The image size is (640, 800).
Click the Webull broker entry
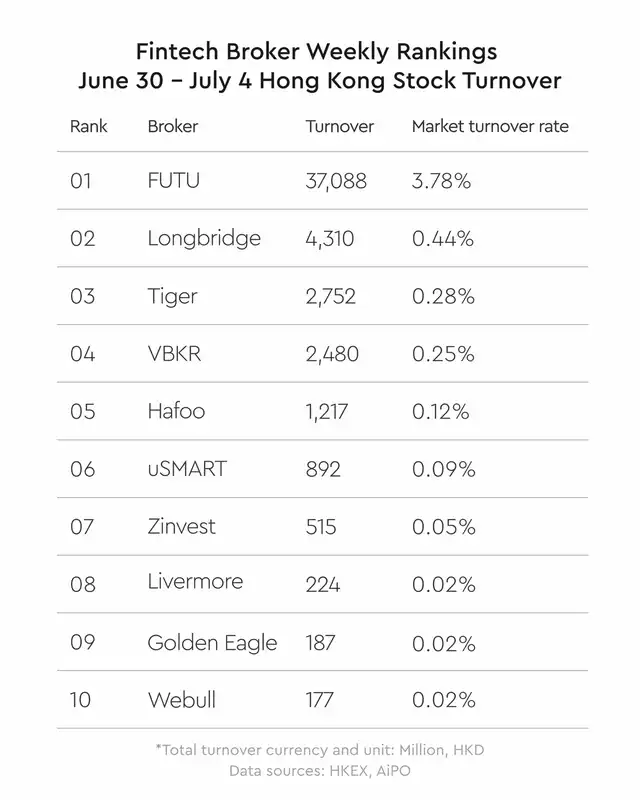point(182,699)
